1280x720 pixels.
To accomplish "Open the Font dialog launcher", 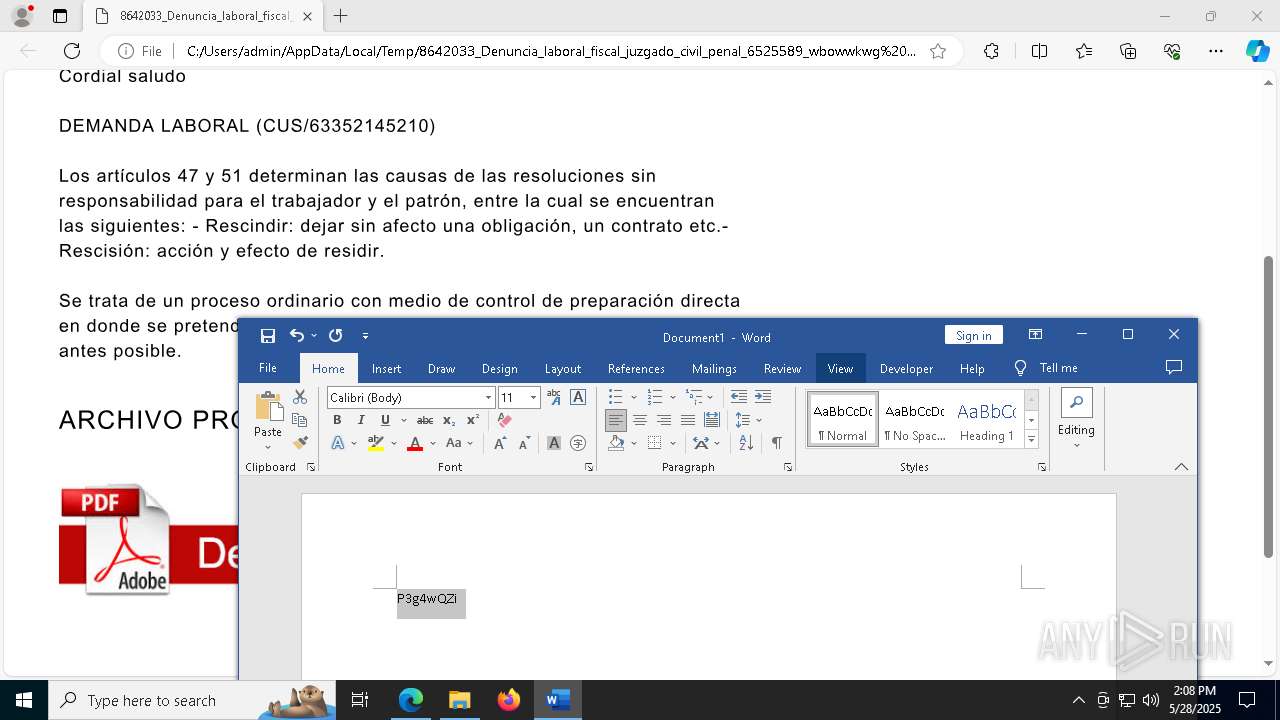I will 588,467.
